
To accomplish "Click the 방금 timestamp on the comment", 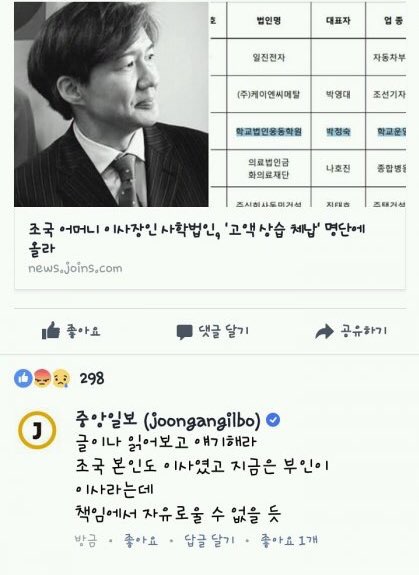I will 85,541.
